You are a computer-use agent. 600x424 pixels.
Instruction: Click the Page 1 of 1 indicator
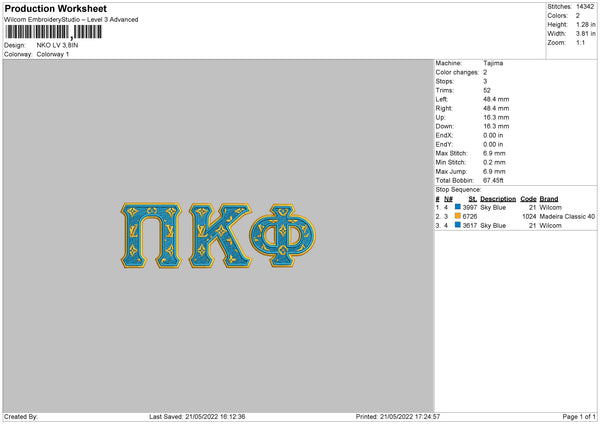point(579,417)
